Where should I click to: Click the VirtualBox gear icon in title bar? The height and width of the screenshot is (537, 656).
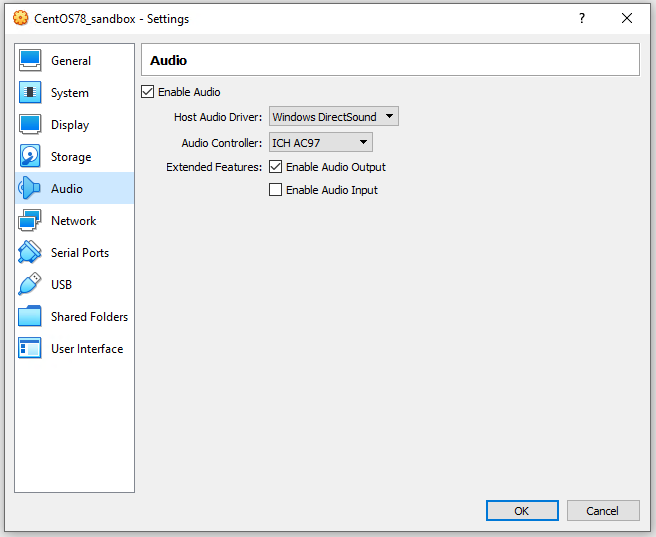pos(20,19)
